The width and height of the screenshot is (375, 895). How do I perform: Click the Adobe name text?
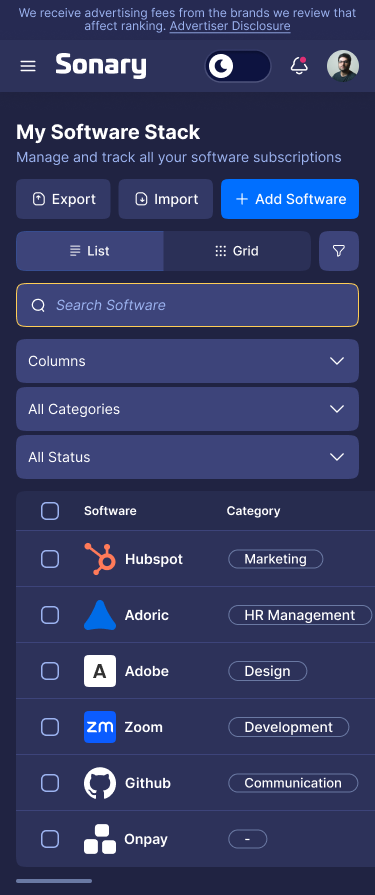click(147, 671)
